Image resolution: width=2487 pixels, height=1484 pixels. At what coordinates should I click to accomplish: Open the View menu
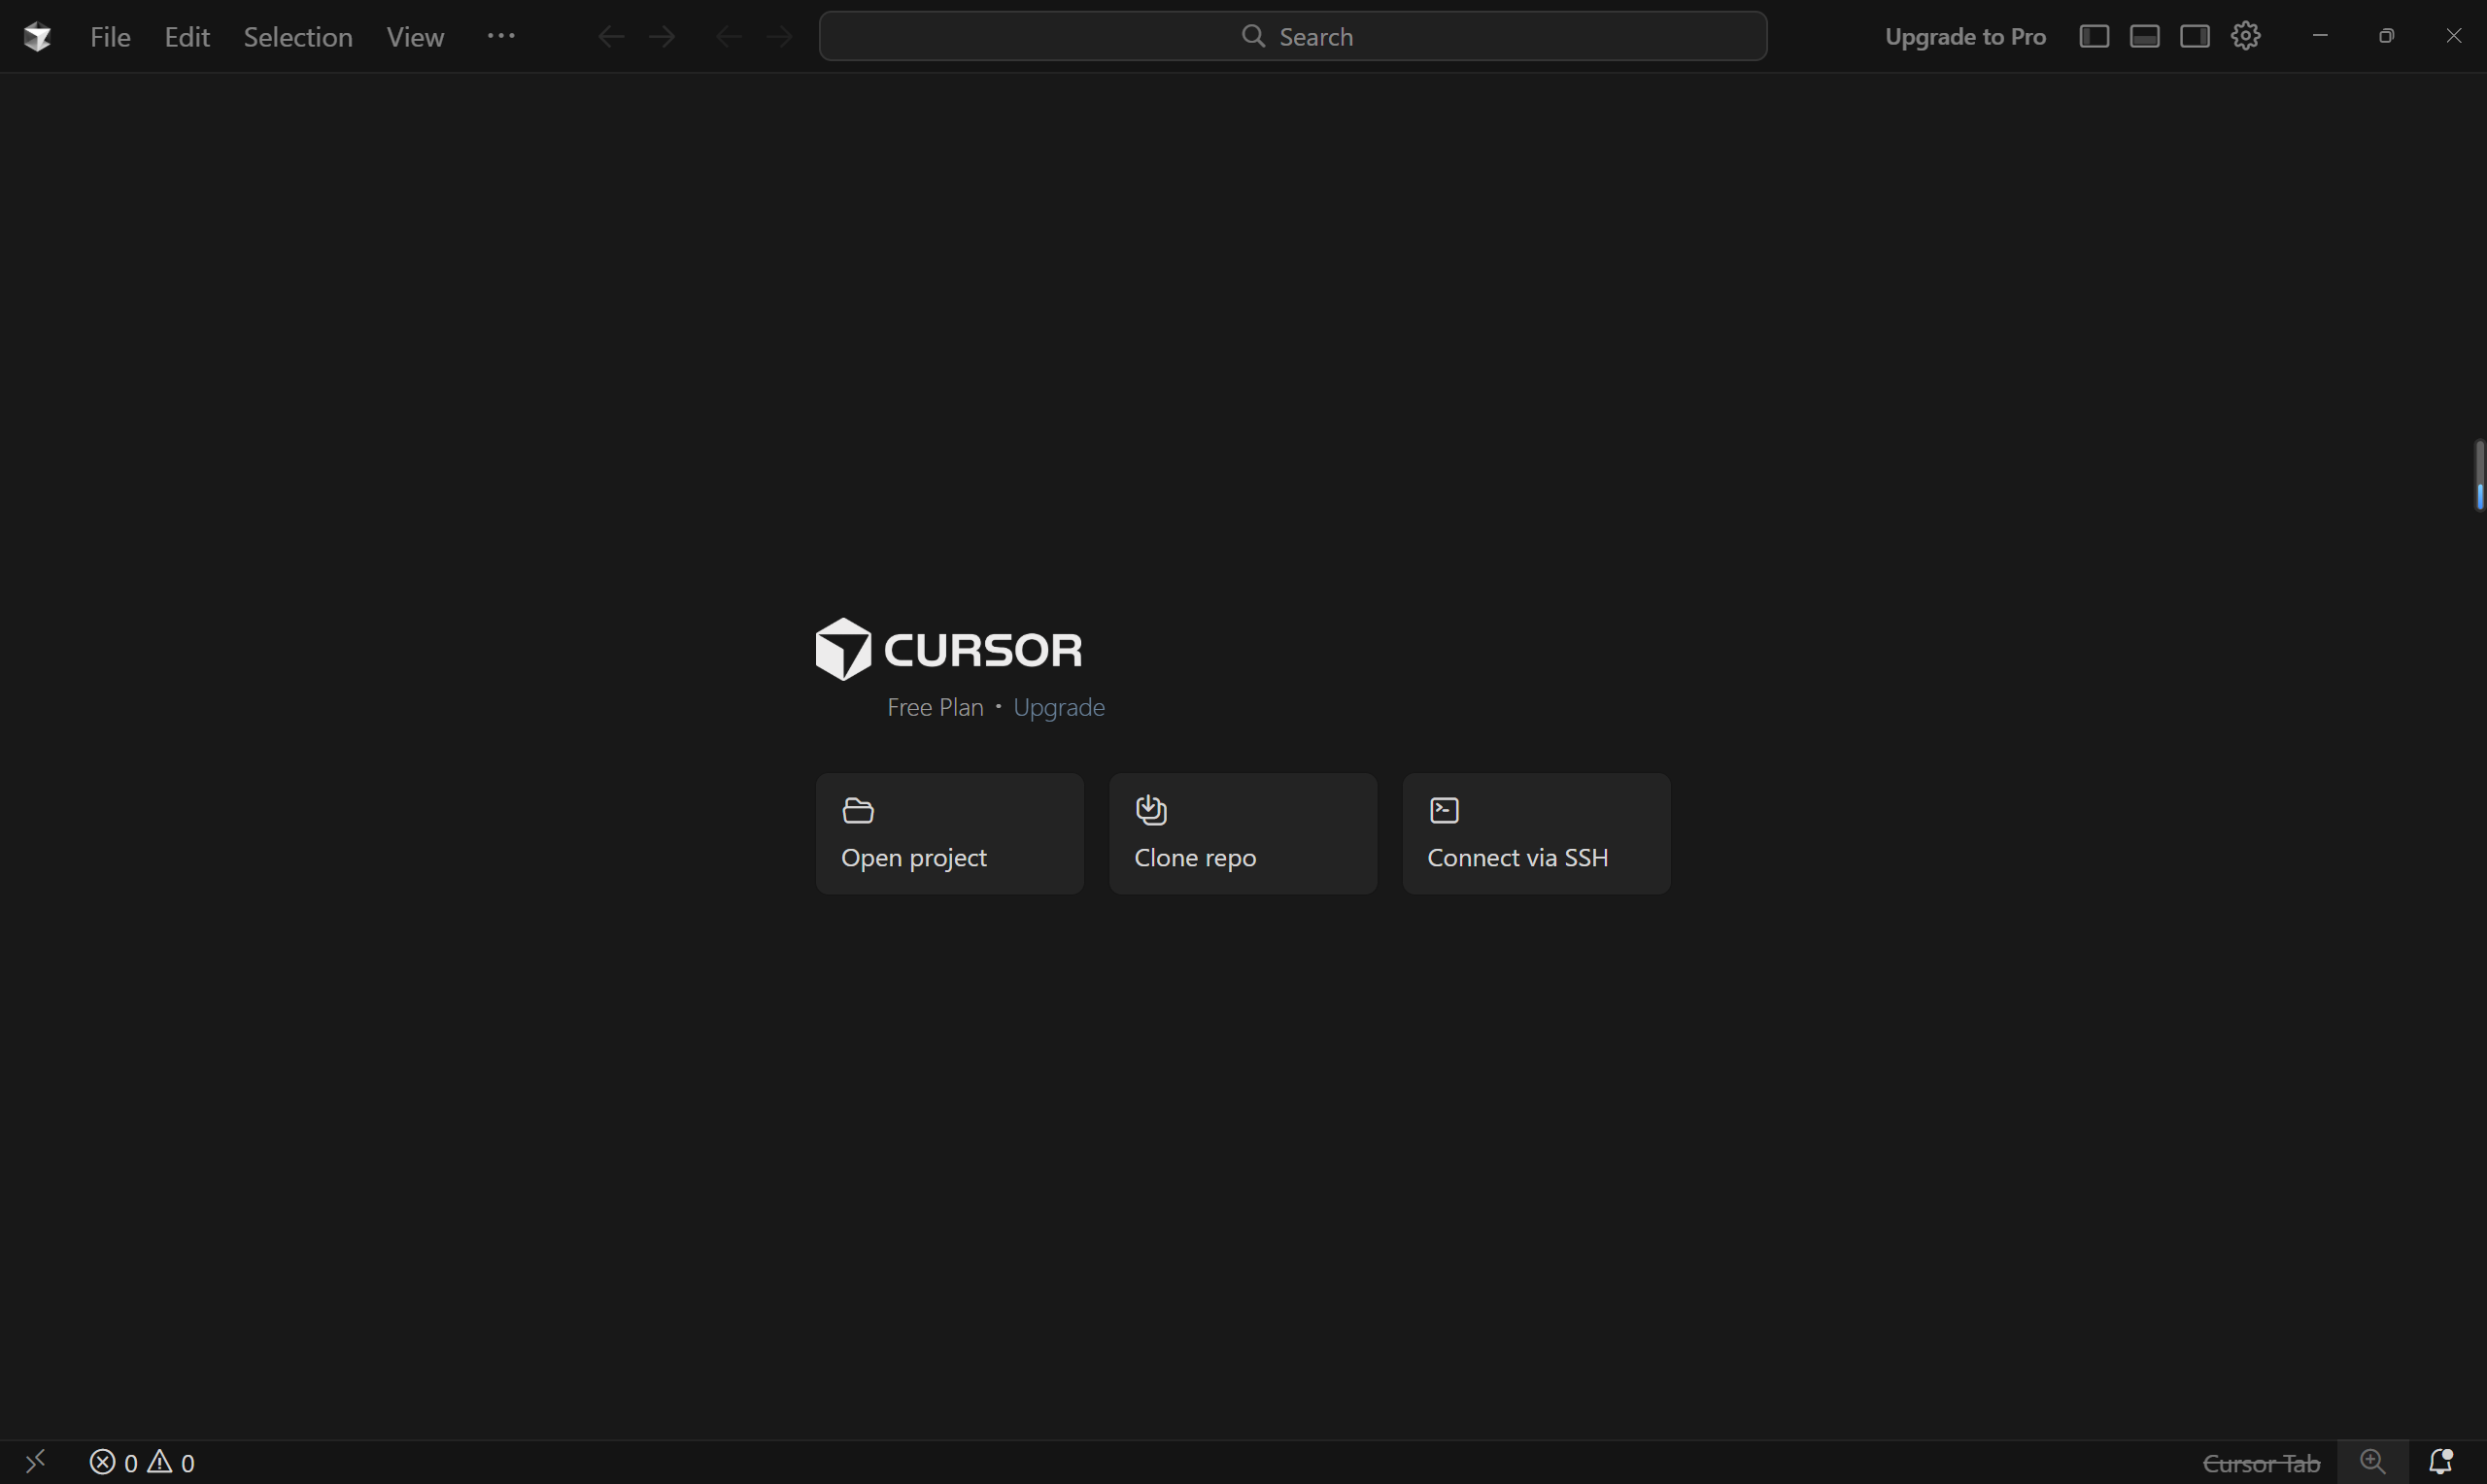coord(415,37)
